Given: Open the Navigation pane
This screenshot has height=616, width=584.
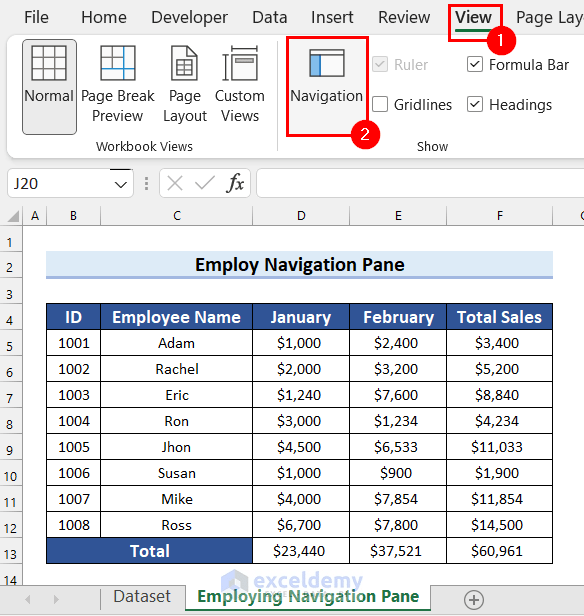Looking at the screenshot, I should (326, 86).
